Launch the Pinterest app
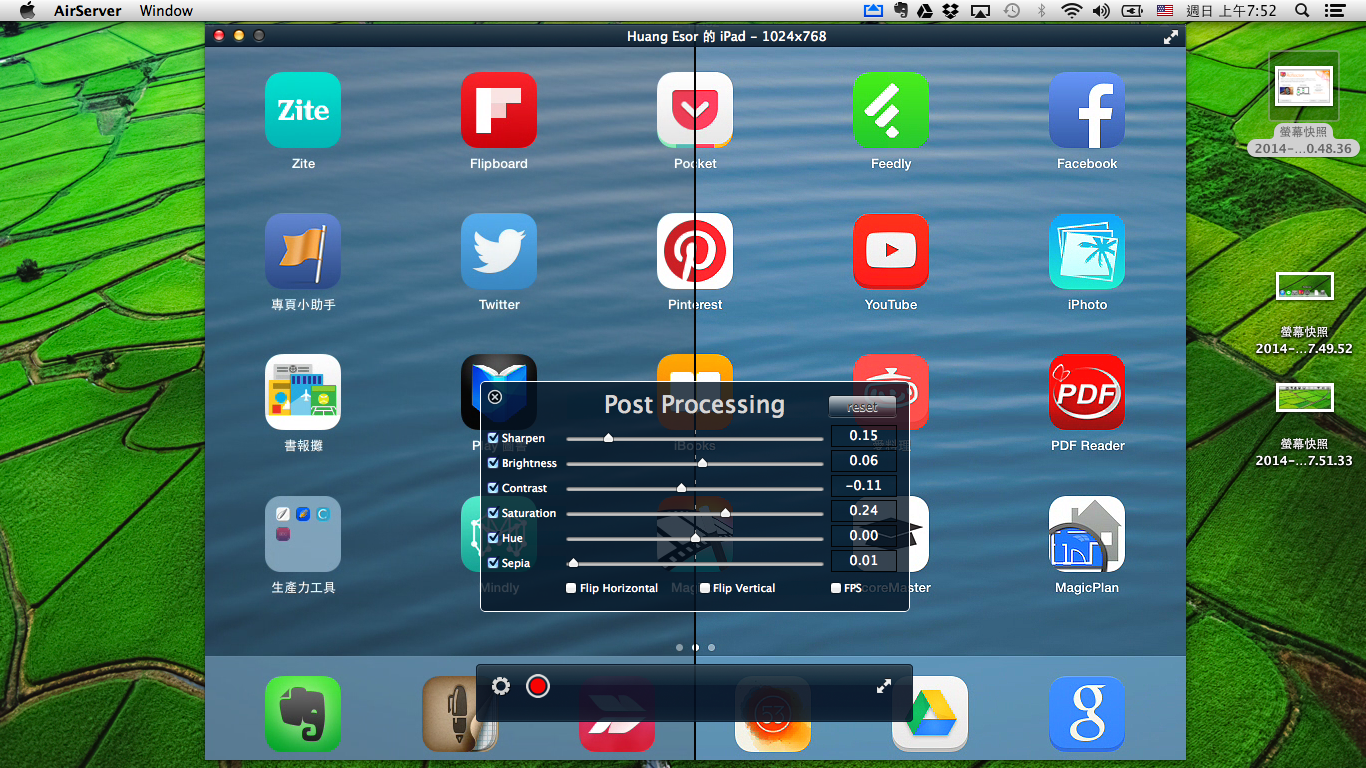 pyautogui.click(x=695, y=251)
